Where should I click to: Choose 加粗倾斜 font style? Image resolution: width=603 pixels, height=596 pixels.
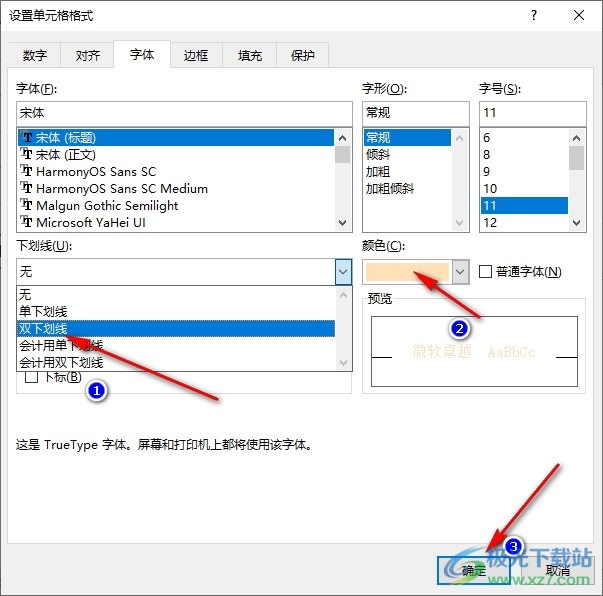[407, 188]
